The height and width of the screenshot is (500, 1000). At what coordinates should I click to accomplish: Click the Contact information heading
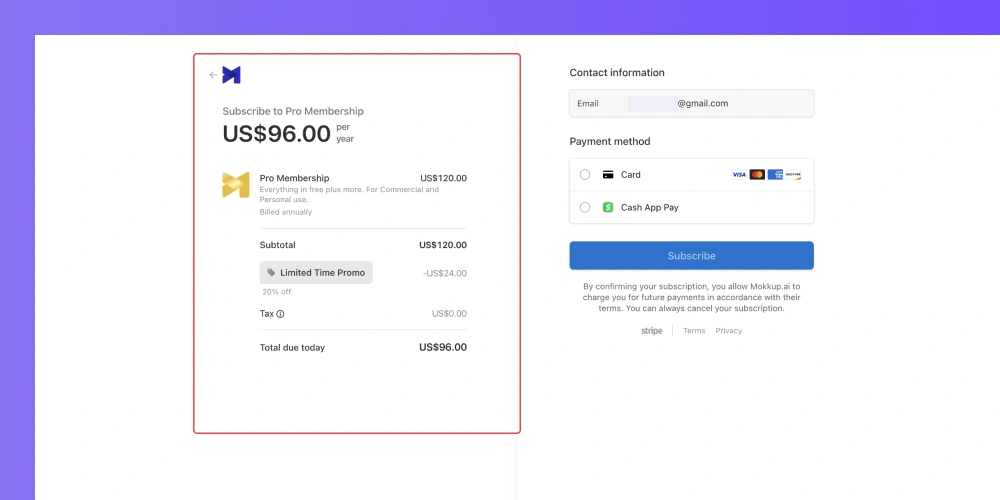tap(617, 73)
